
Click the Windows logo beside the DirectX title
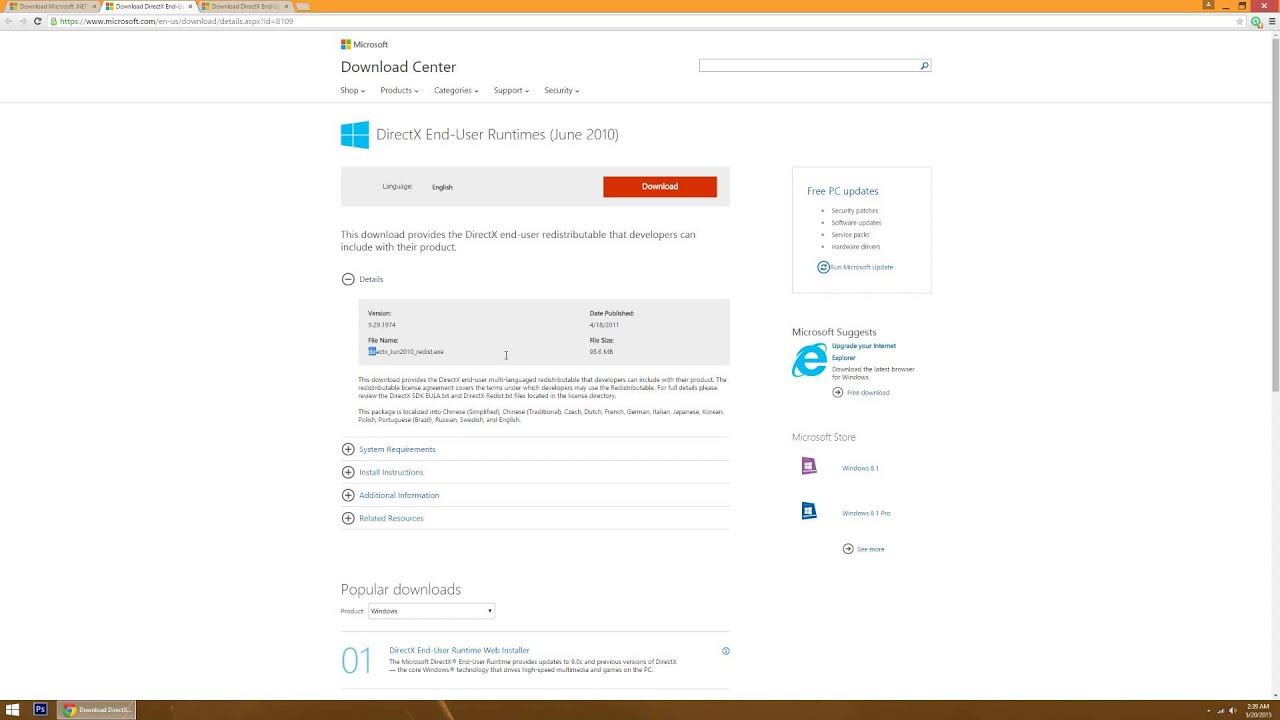(x=355, y=135)
